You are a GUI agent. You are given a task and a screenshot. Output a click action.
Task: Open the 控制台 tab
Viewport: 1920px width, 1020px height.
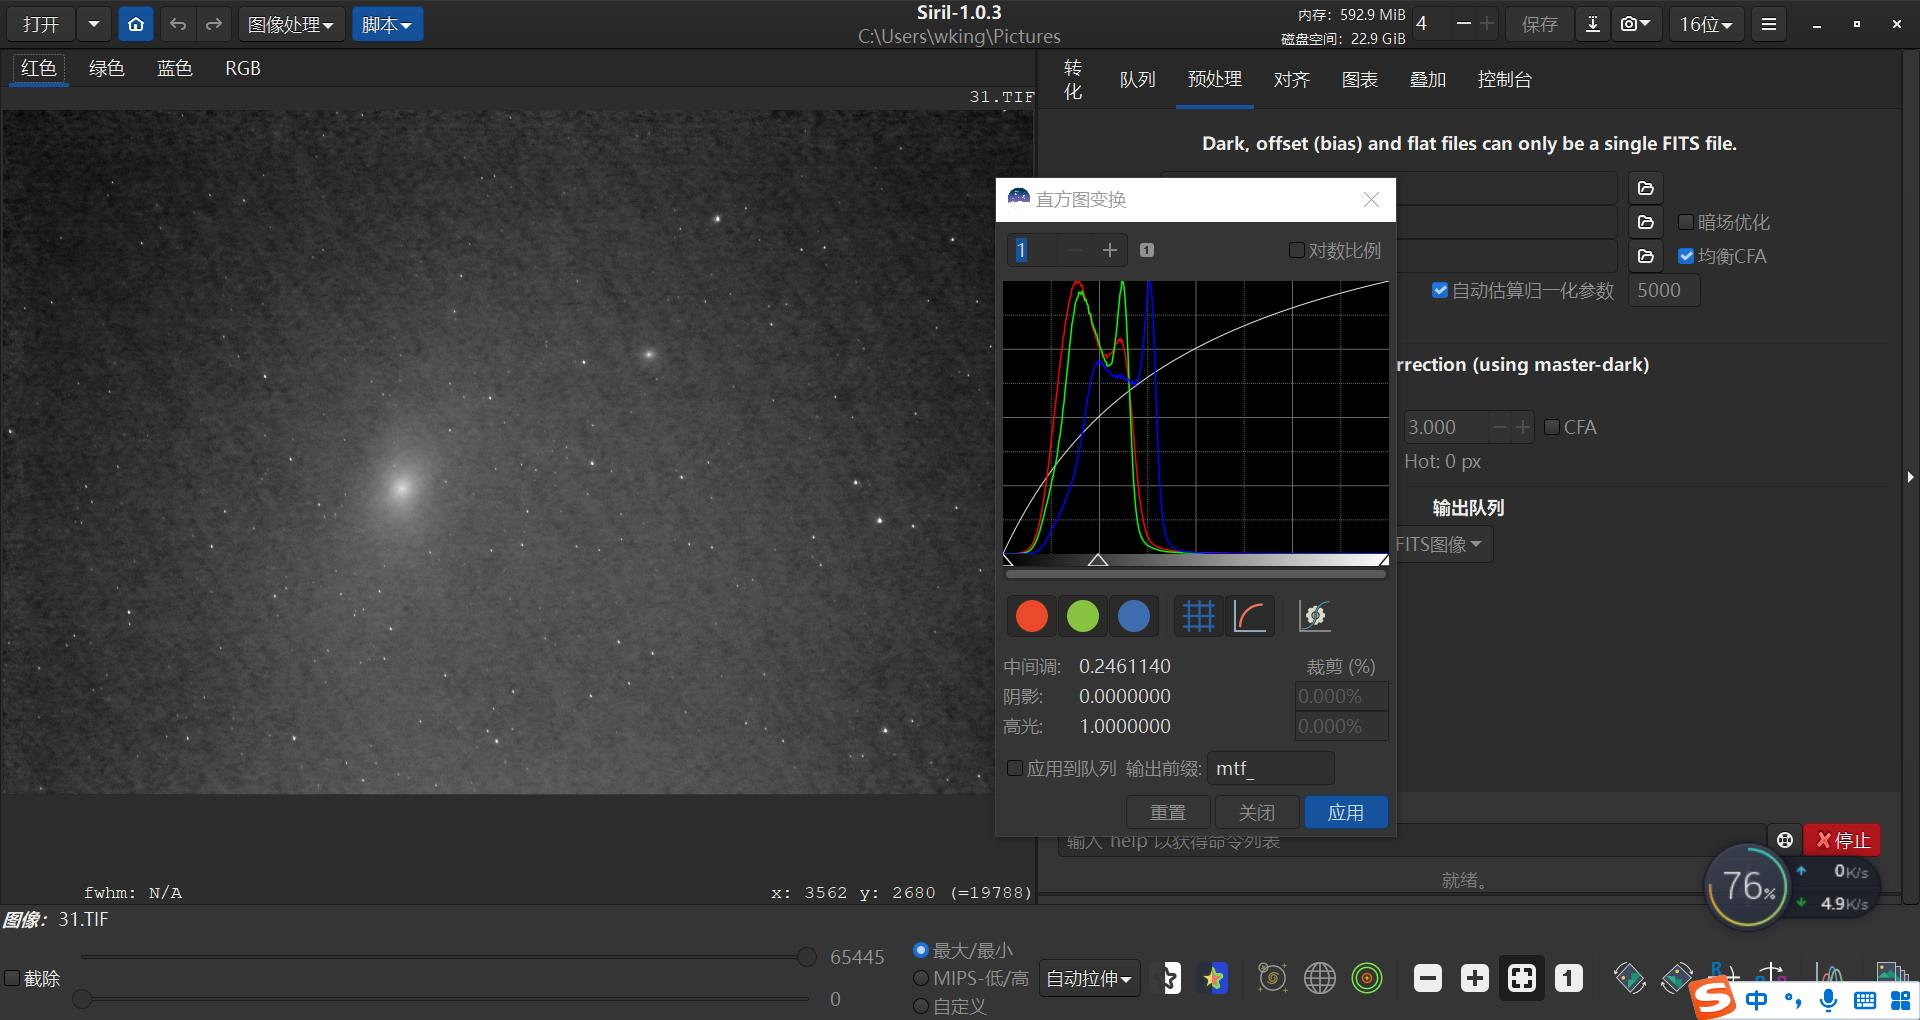coord(1505,79)
